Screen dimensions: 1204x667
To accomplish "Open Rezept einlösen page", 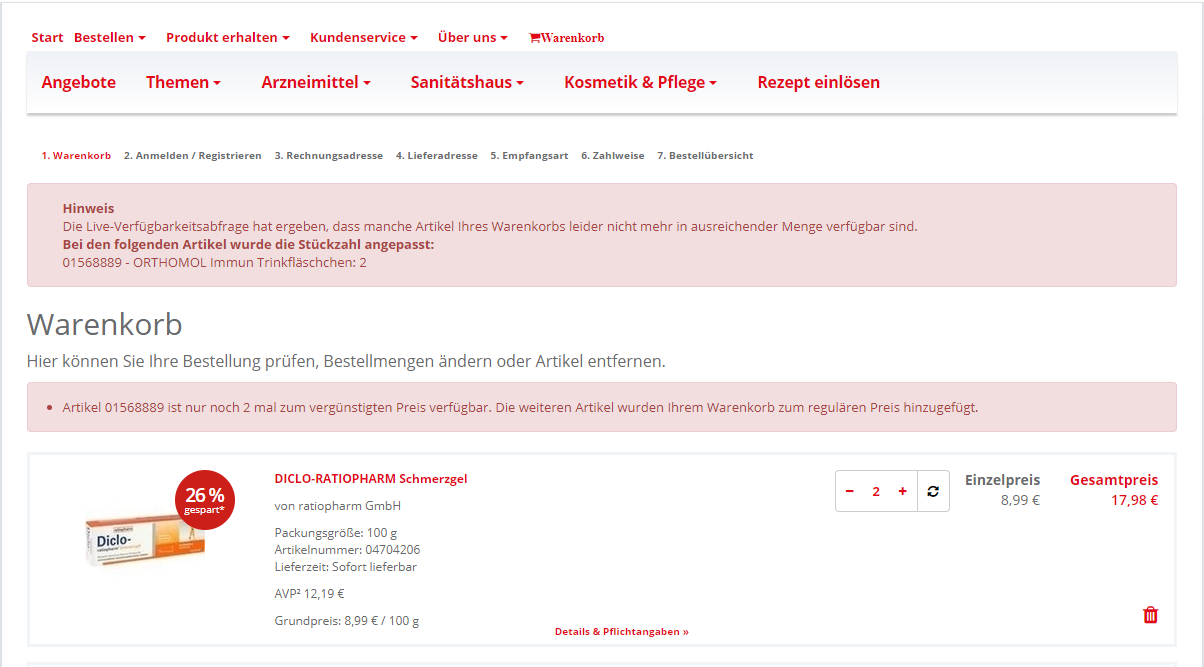I will click(x=818, y=83).
